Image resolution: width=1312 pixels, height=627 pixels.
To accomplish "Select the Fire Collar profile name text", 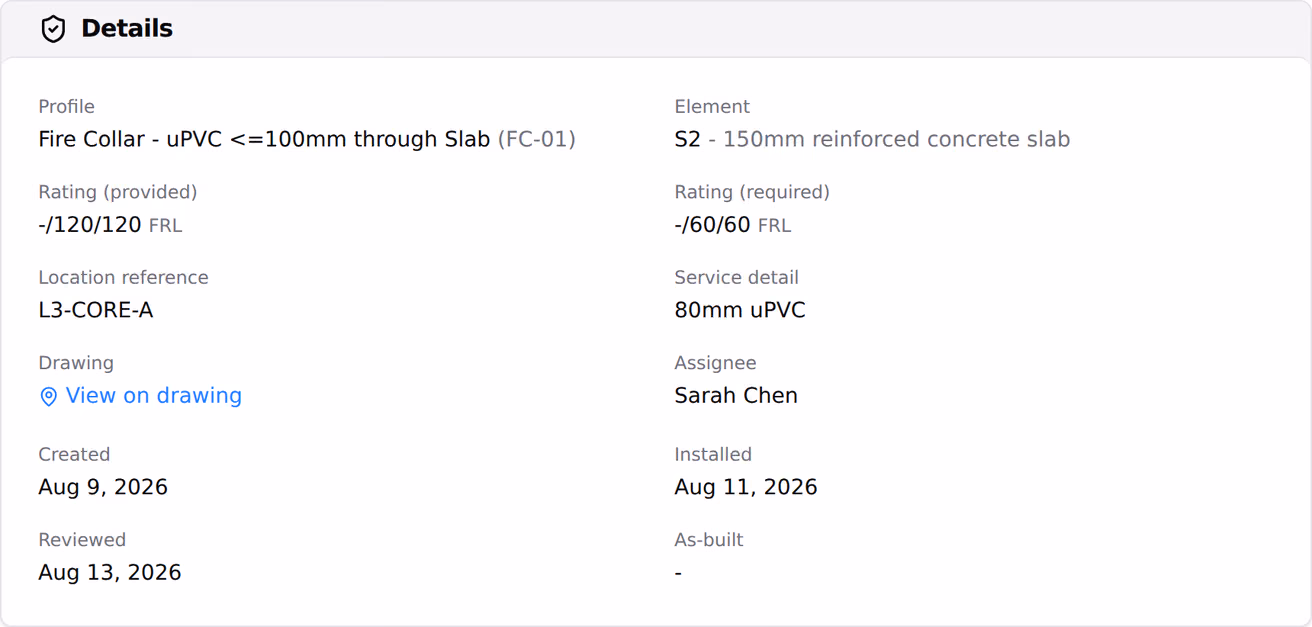I will (x=264, y=139).
